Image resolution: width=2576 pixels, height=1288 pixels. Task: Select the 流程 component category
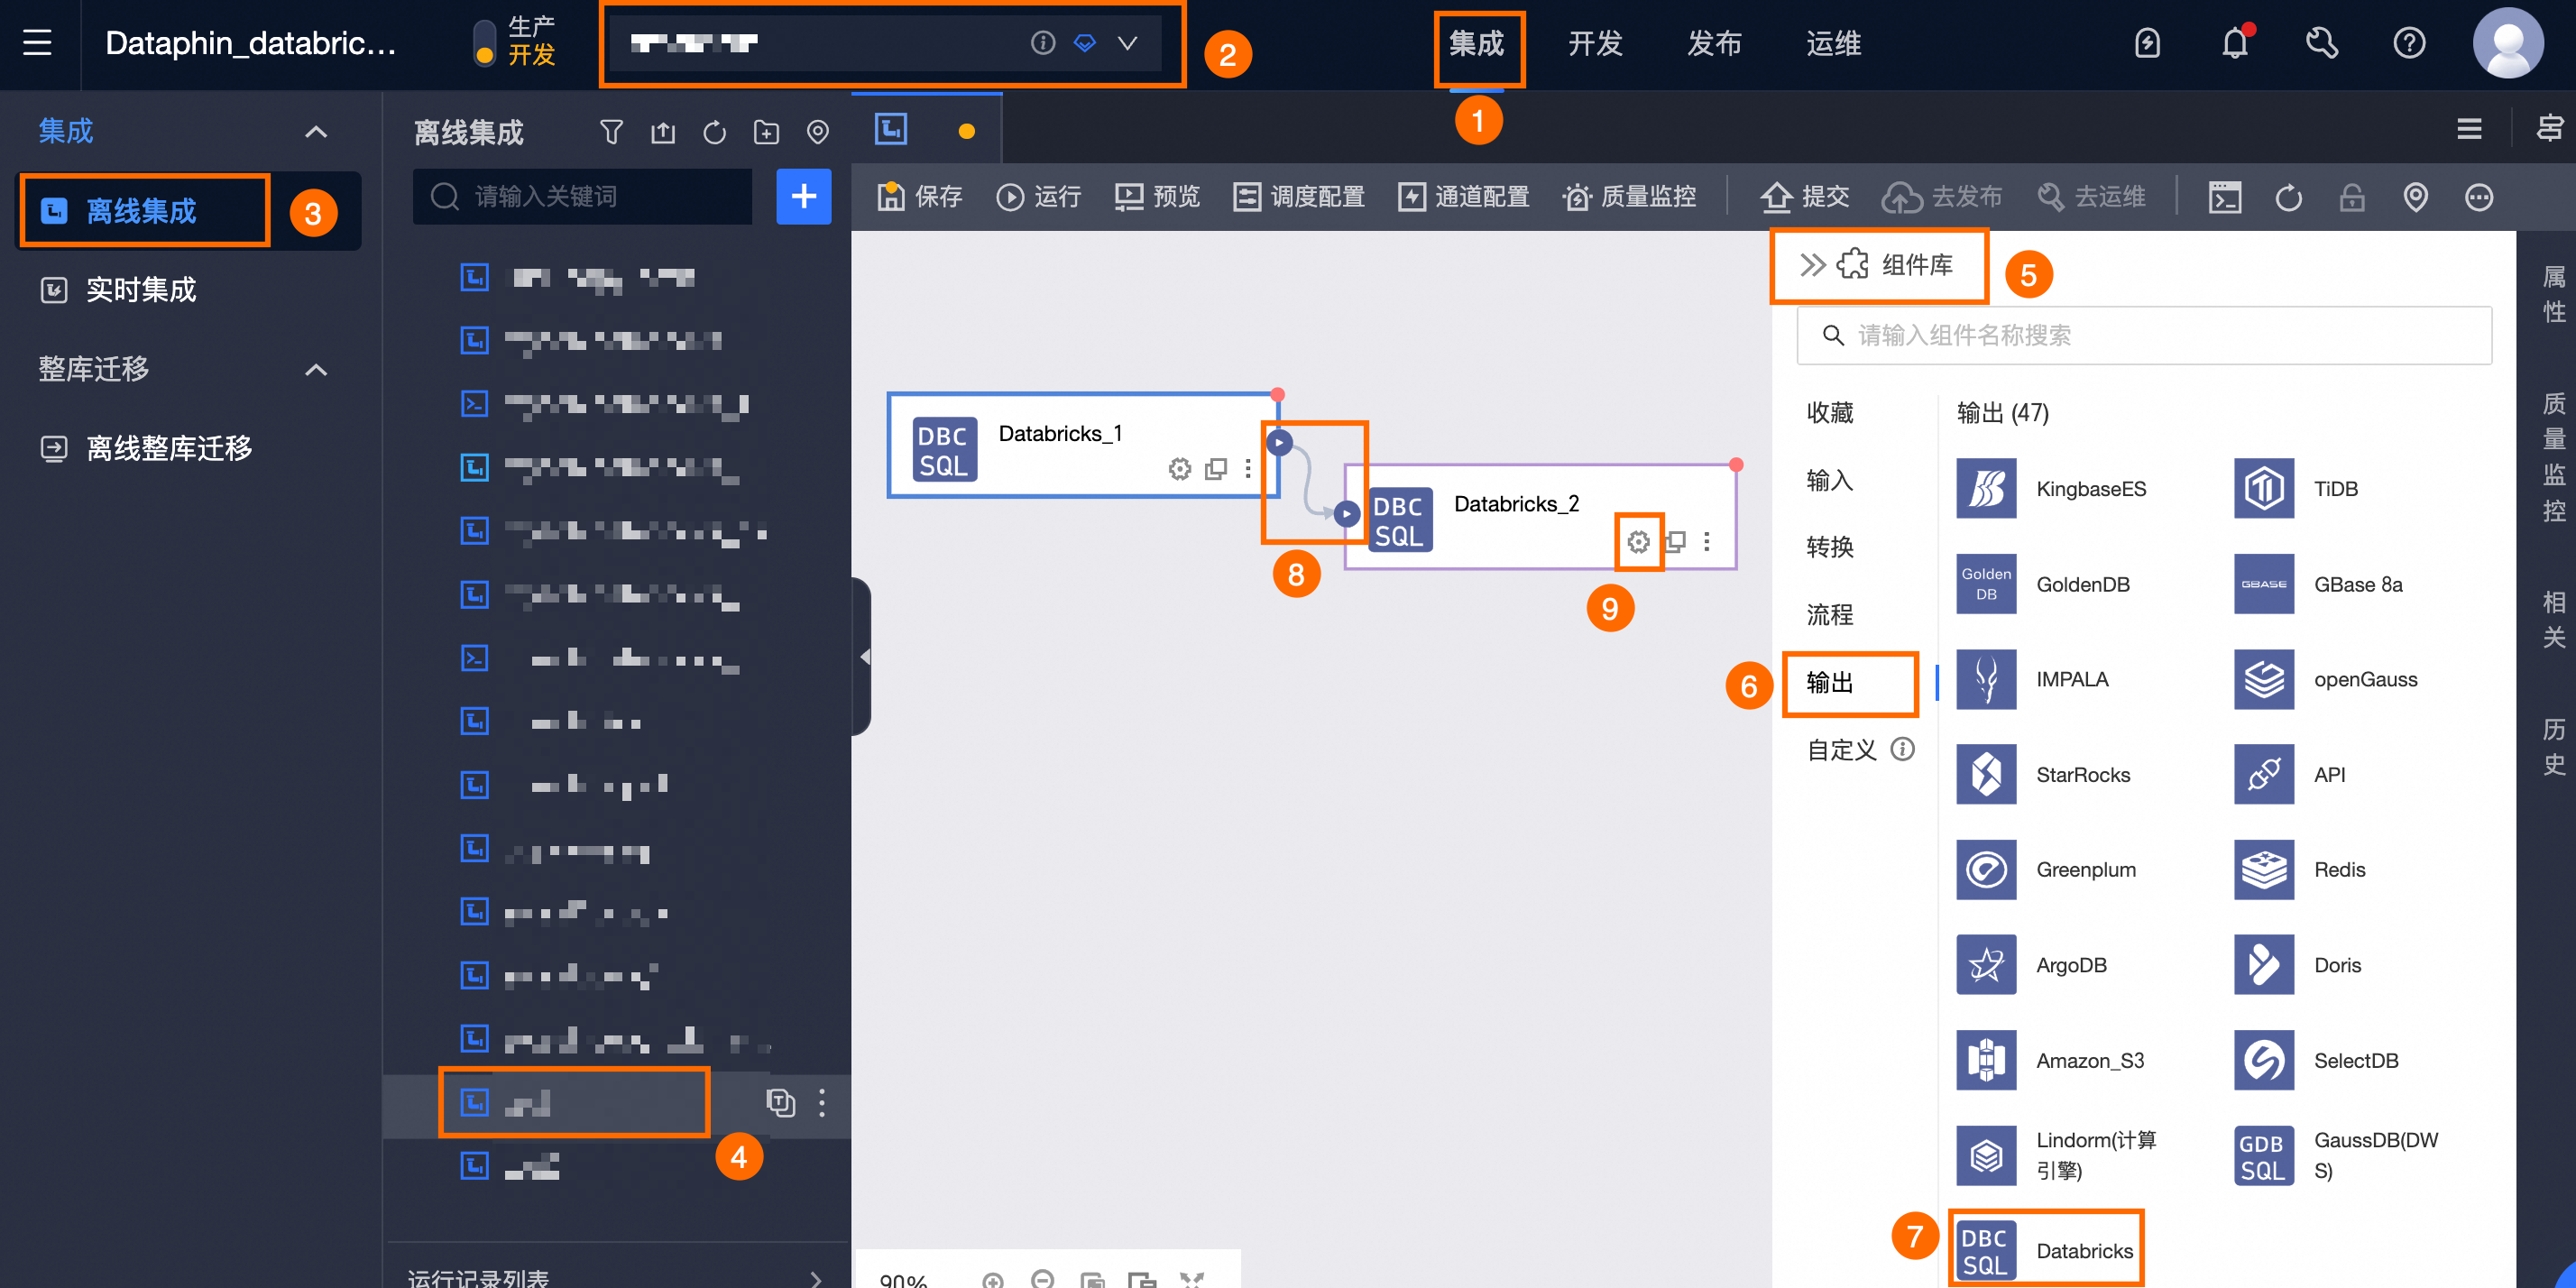tap(1830, 615)
